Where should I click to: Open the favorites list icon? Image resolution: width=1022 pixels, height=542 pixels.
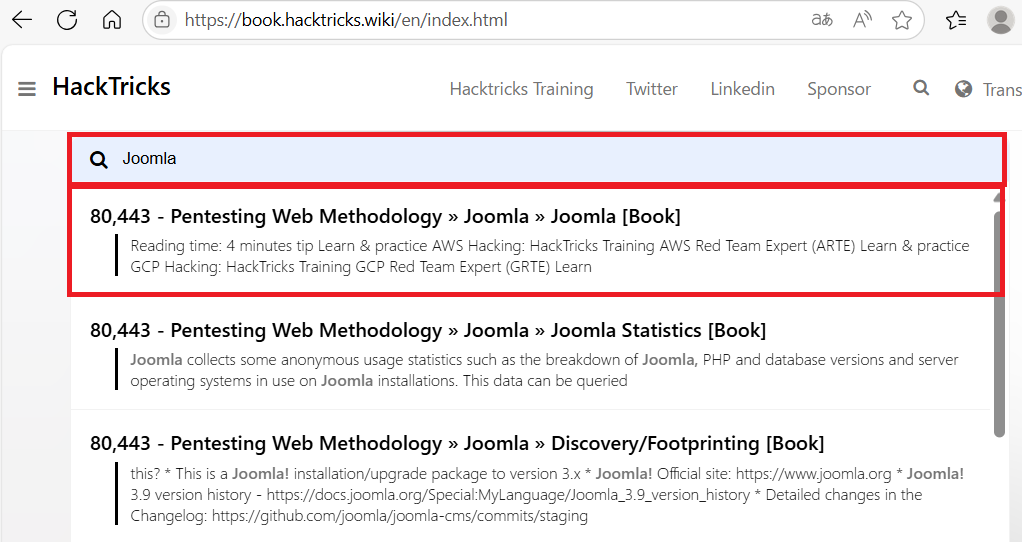click(956, 20)
